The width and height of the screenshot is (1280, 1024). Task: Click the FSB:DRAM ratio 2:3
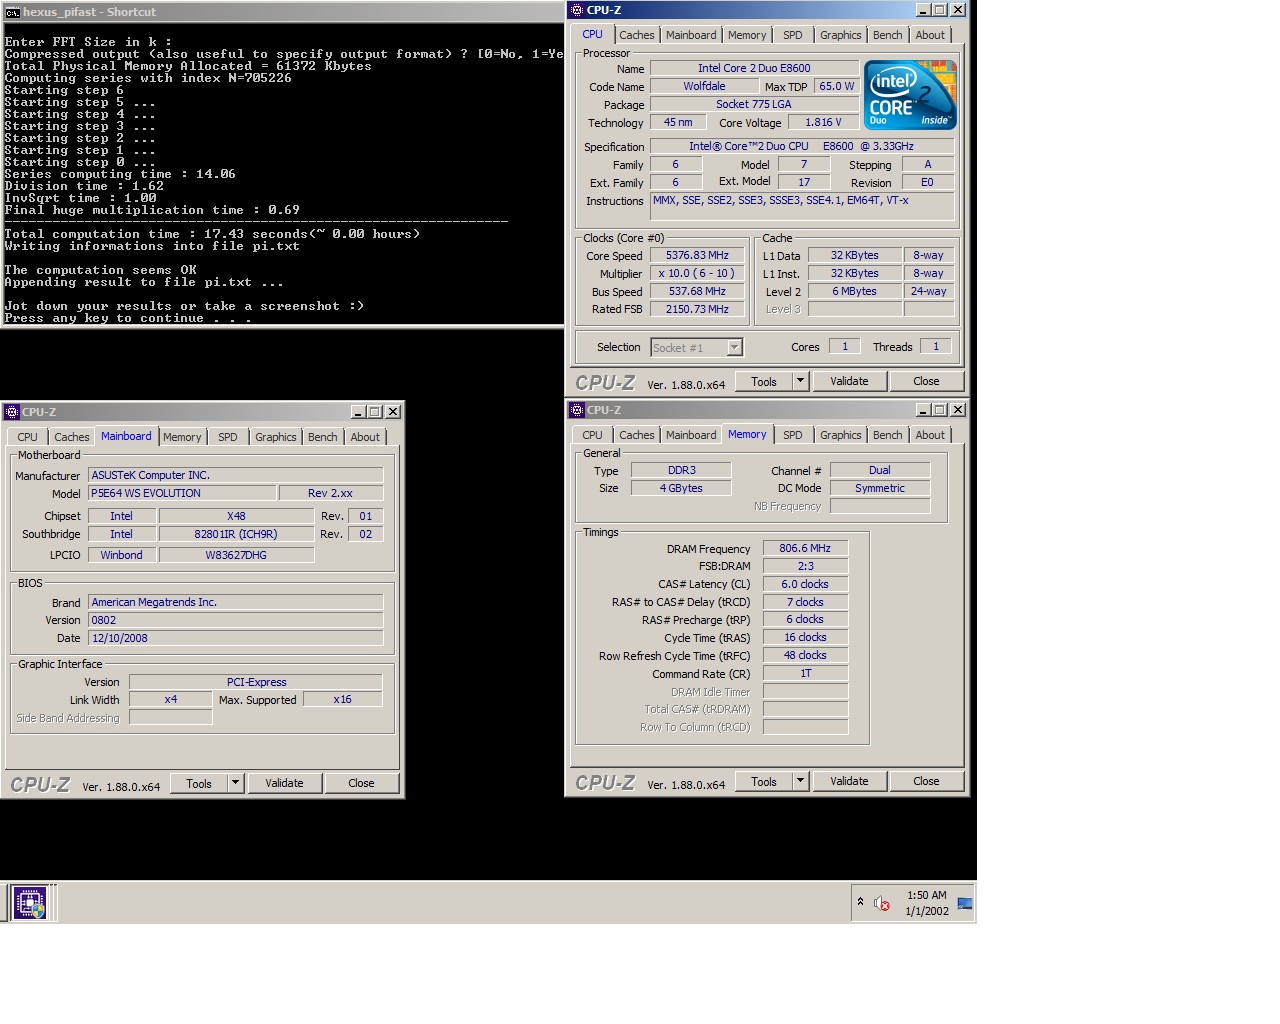pos(805,566)
